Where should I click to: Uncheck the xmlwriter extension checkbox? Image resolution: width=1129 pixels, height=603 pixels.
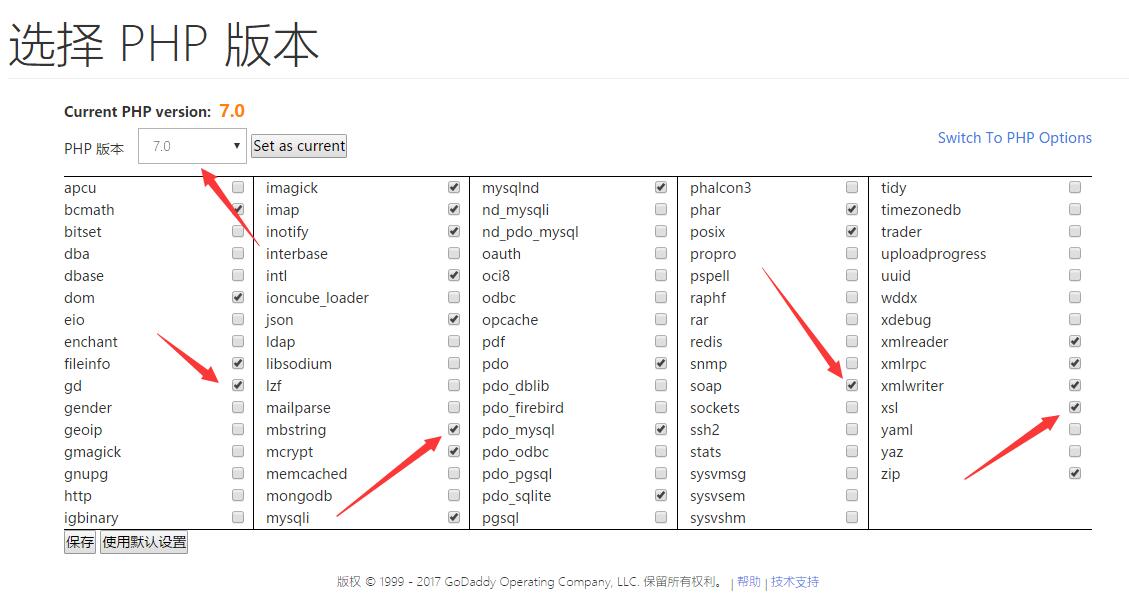click(x=1075, y=385)
